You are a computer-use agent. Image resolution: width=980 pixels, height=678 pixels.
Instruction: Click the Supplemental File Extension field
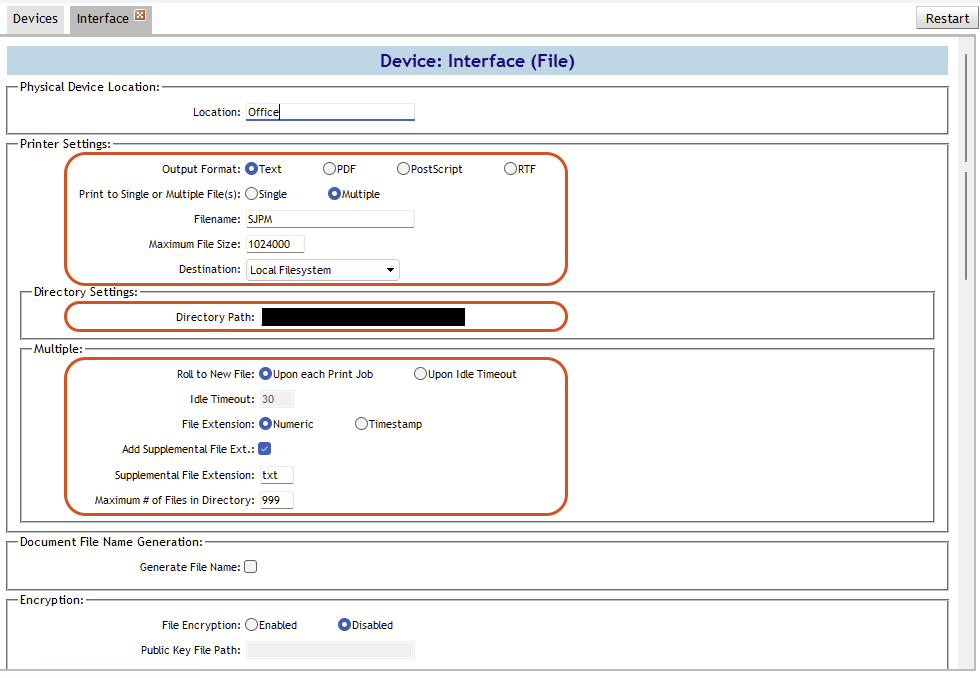pos(276,475)
